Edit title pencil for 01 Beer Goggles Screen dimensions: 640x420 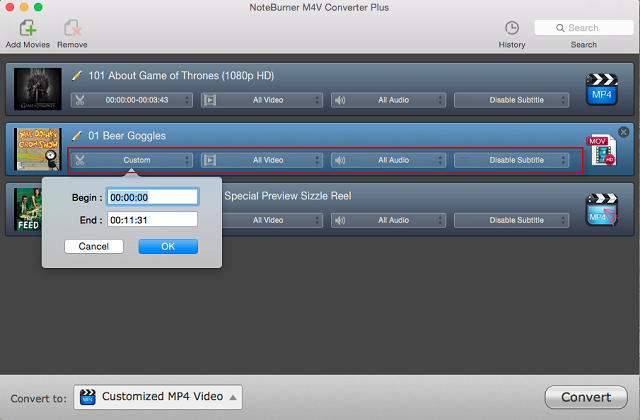coord(77,136)
